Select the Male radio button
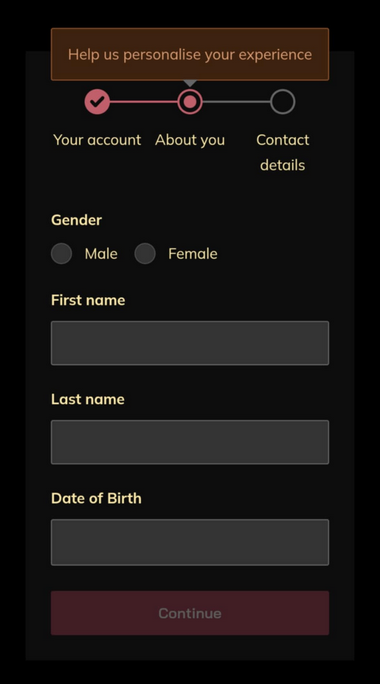This screenshot has width=380, height=684. [62, 253]
